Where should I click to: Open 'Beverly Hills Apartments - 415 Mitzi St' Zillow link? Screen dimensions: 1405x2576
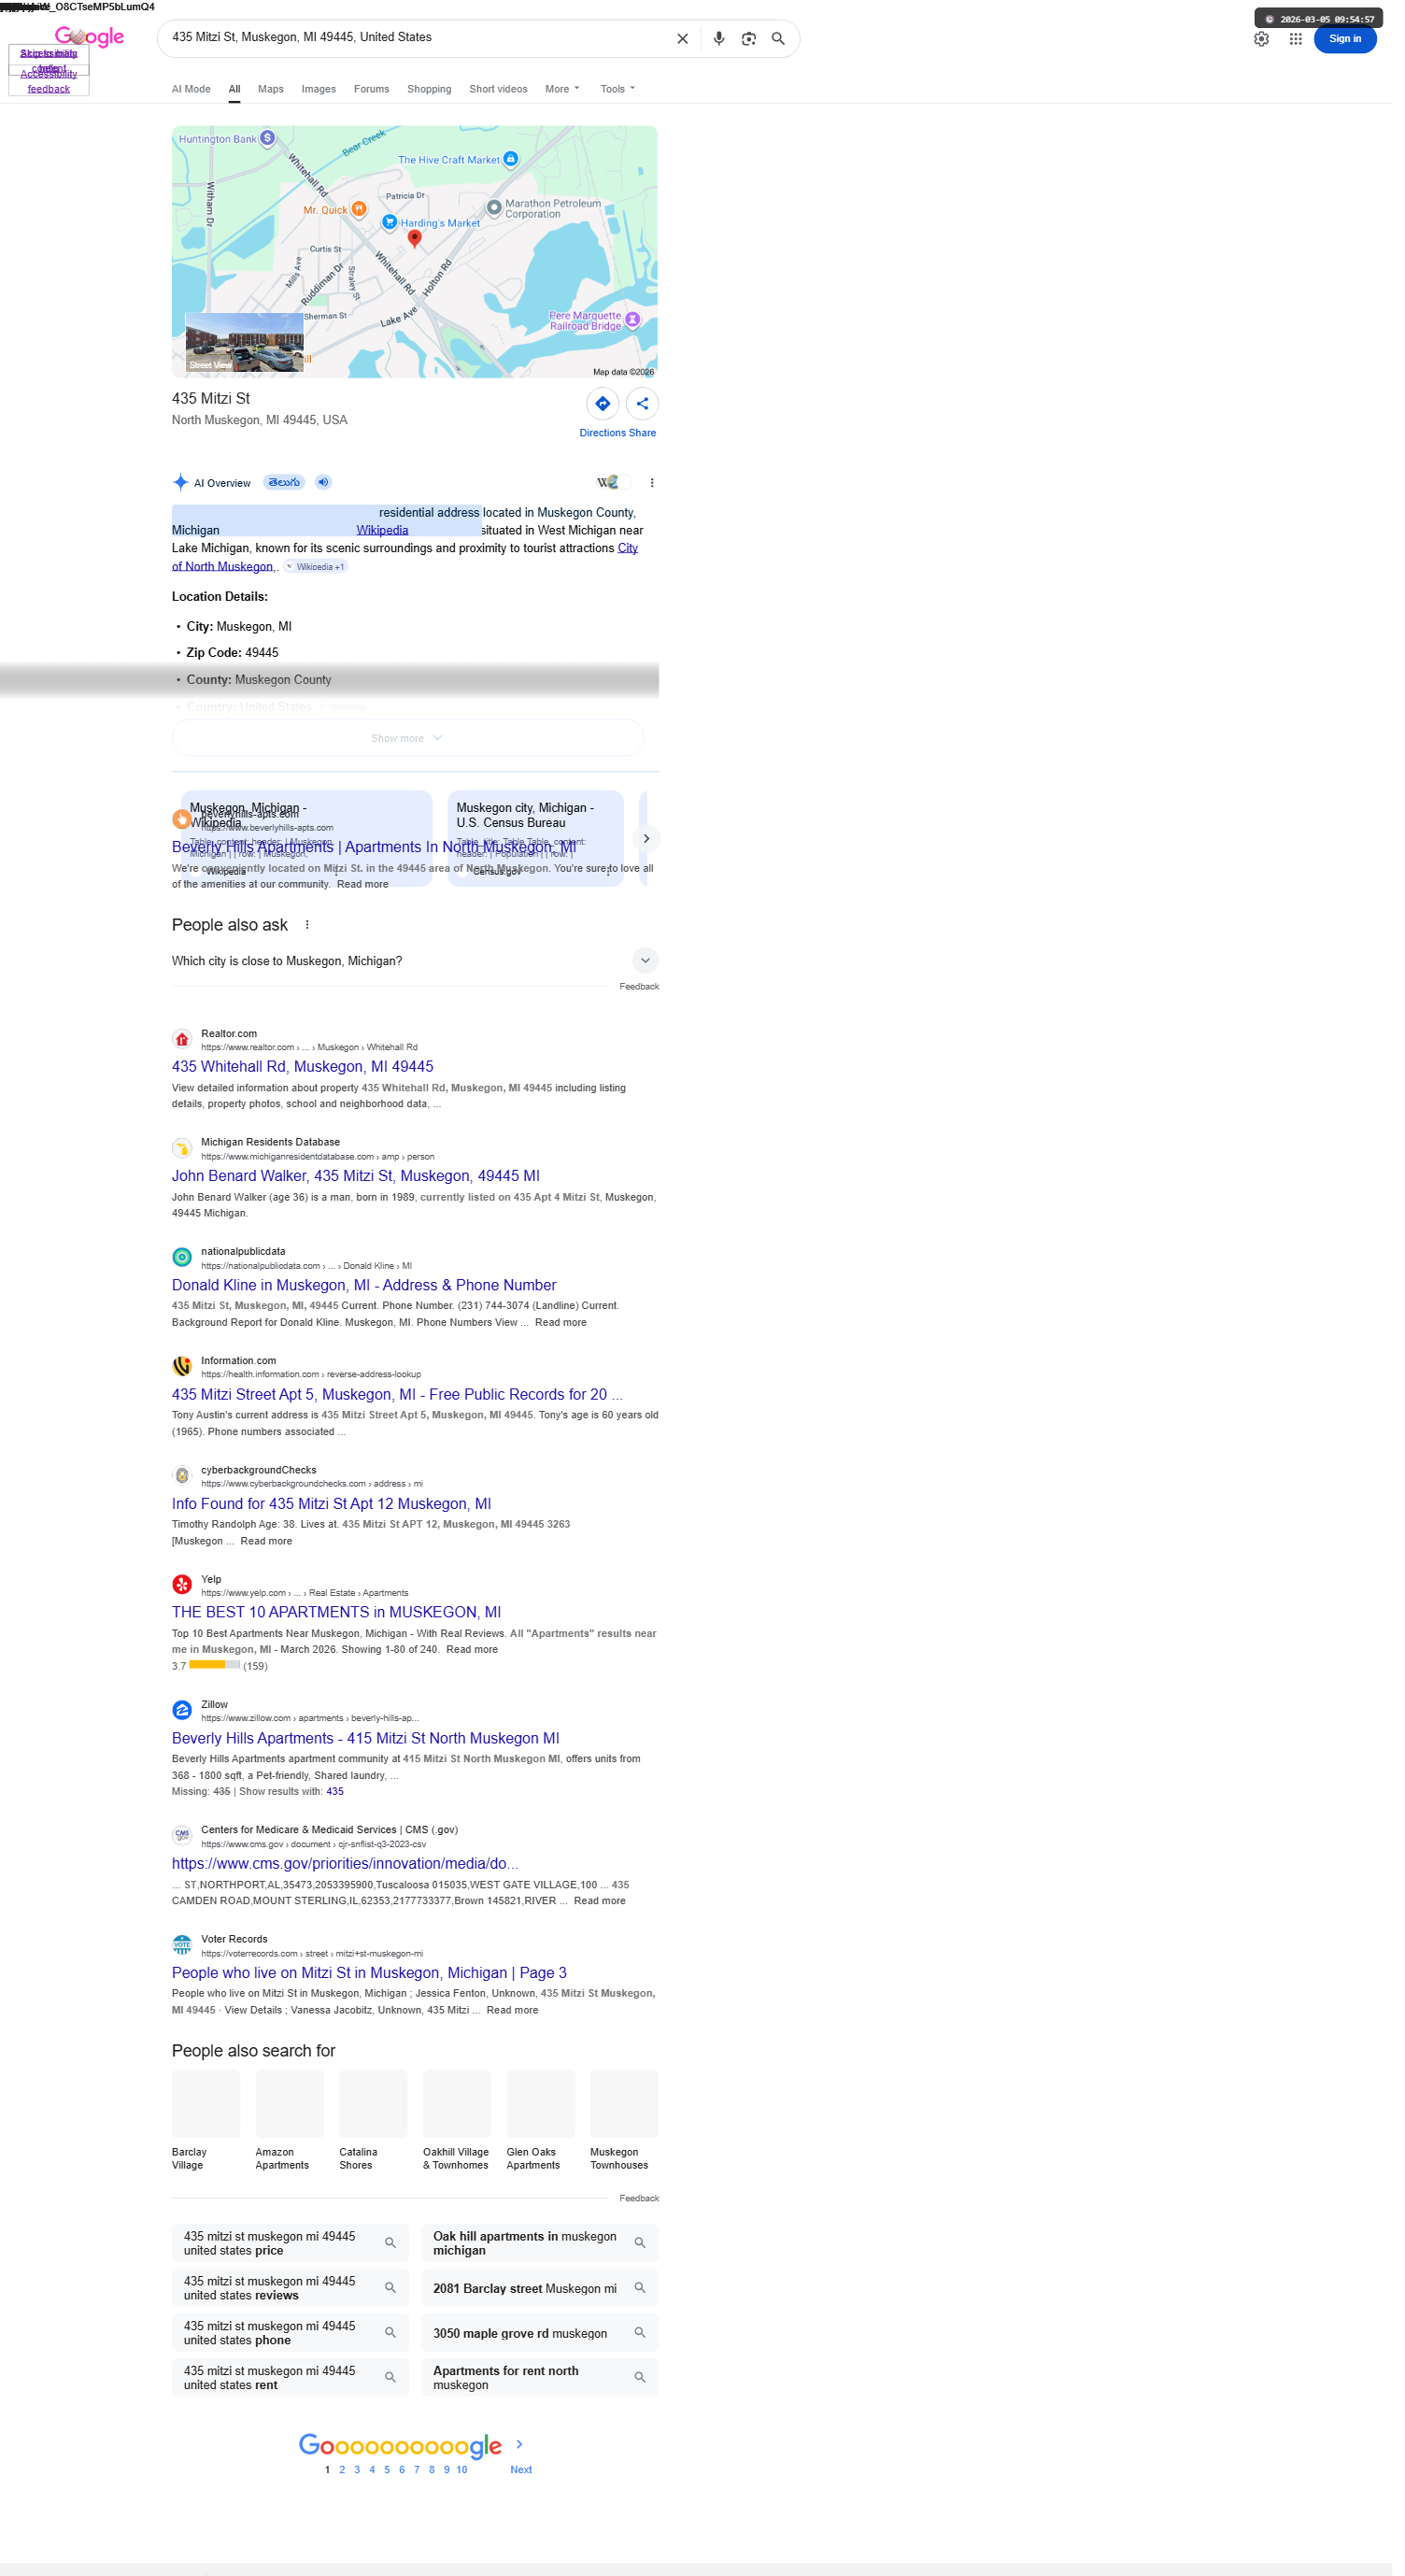[x=366, y=1738]
